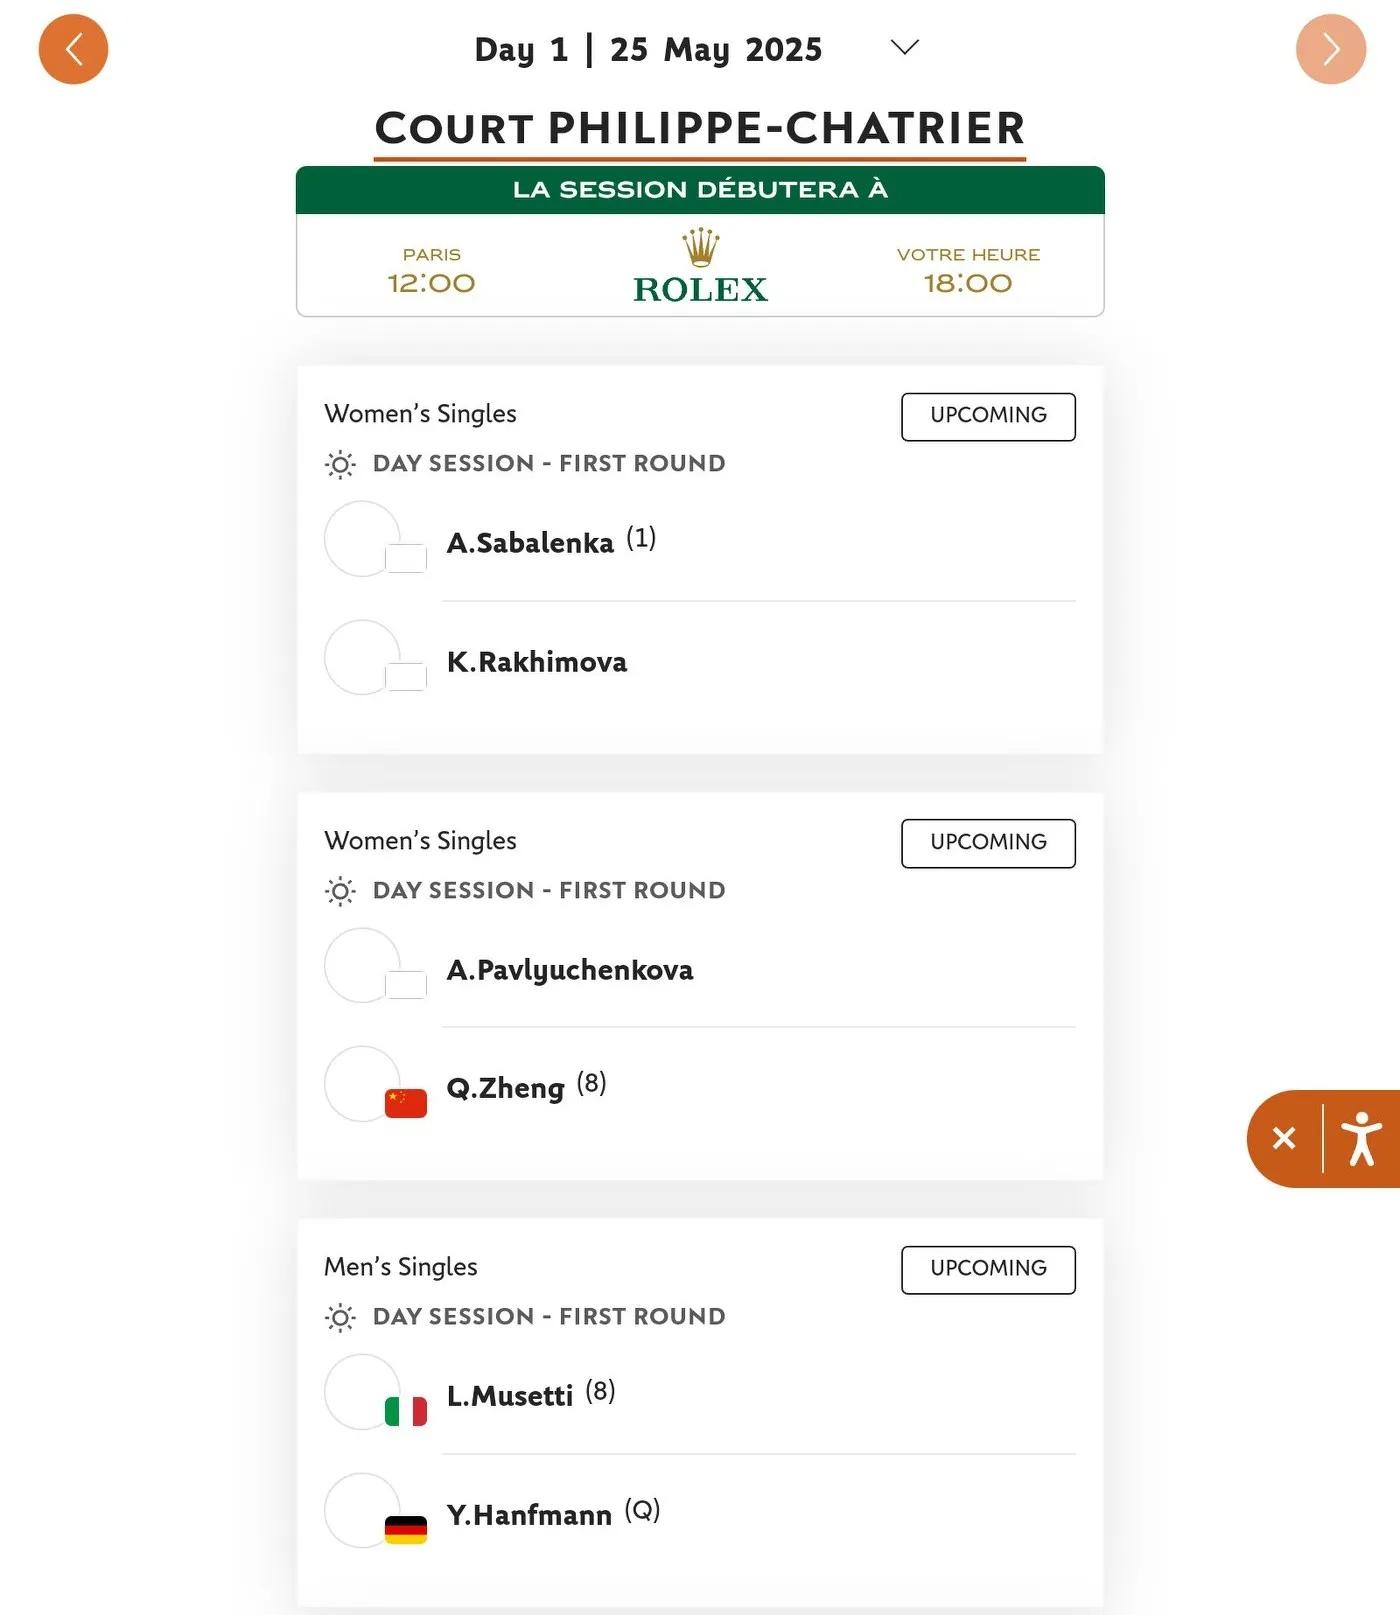This screenshot has width=1400, height=1615.
Task: Click the Germany flag beside Y.Hanfmann
Action: click(x=406, y=1530)
